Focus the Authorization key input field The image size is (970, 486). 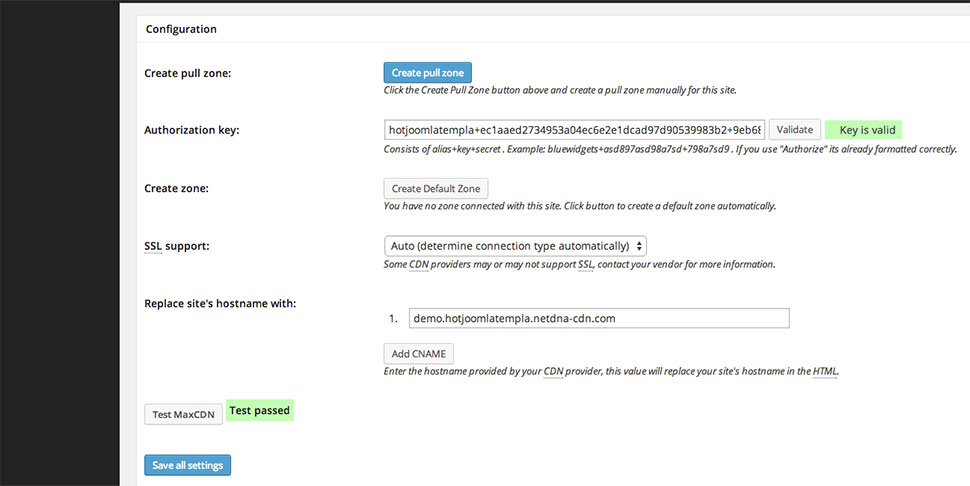click(x=574, y=130)
